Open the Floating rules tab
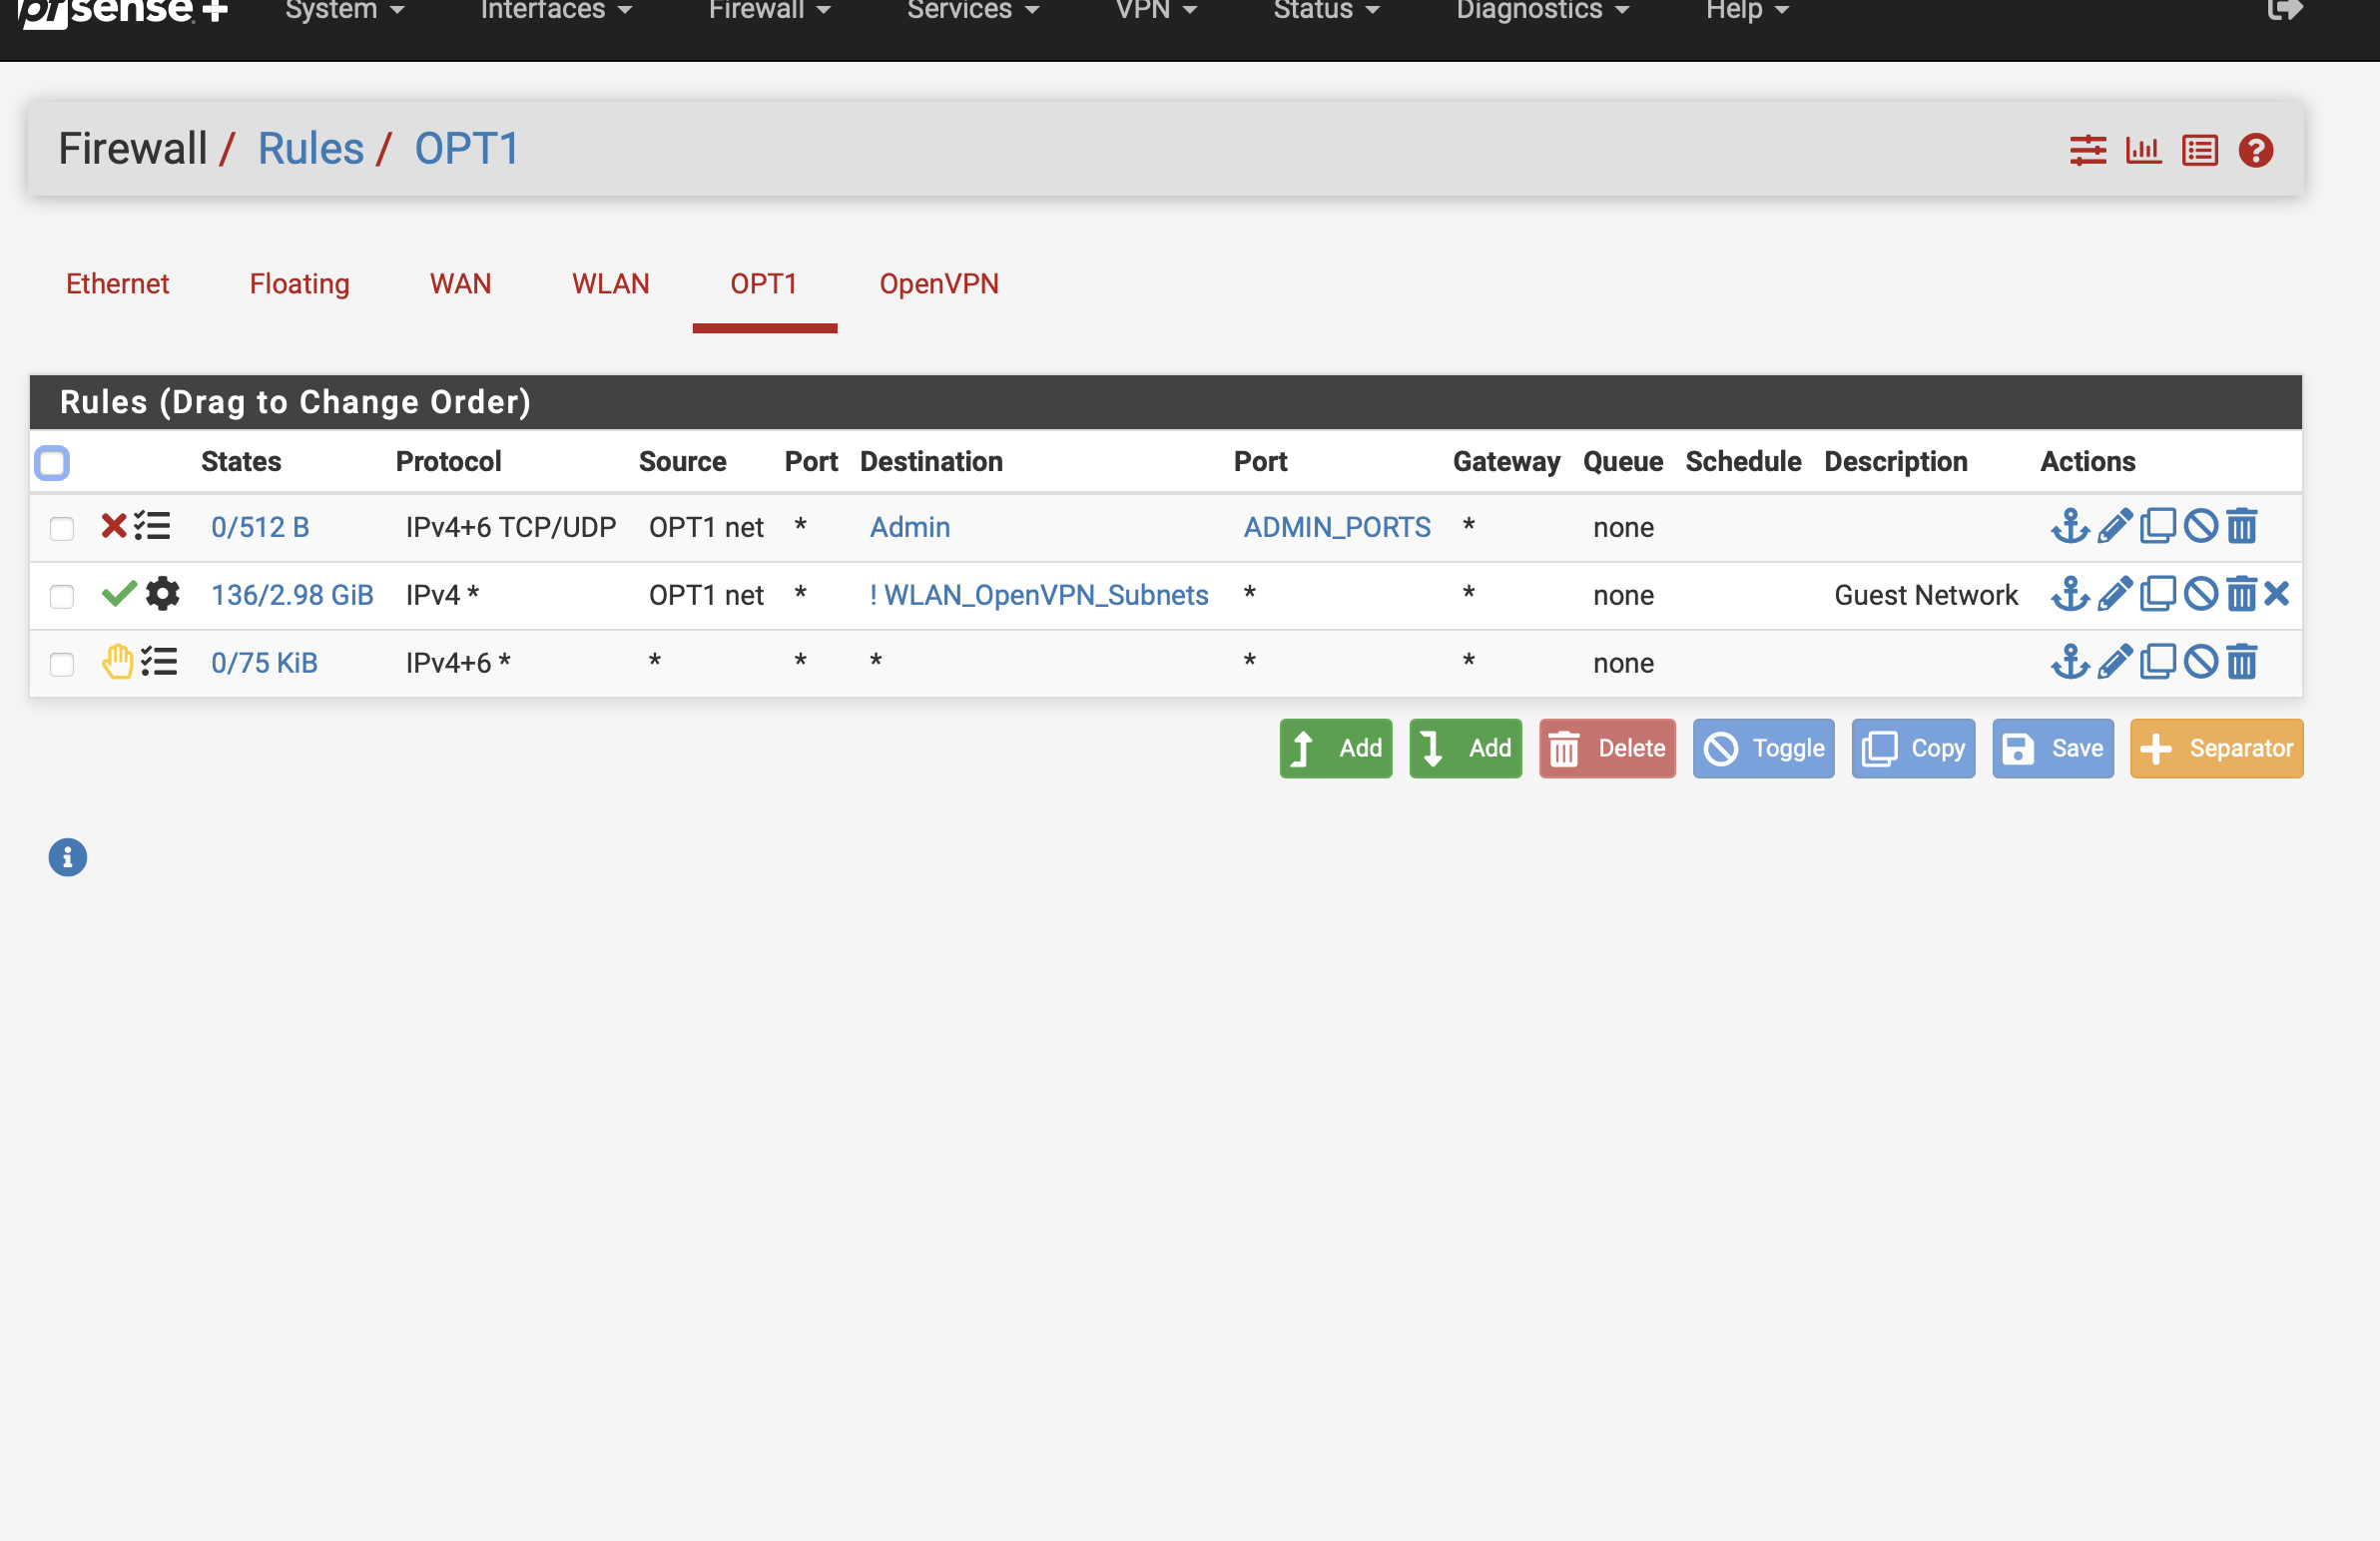This screenshot has height=1541, width=2380. pos(299,284)
